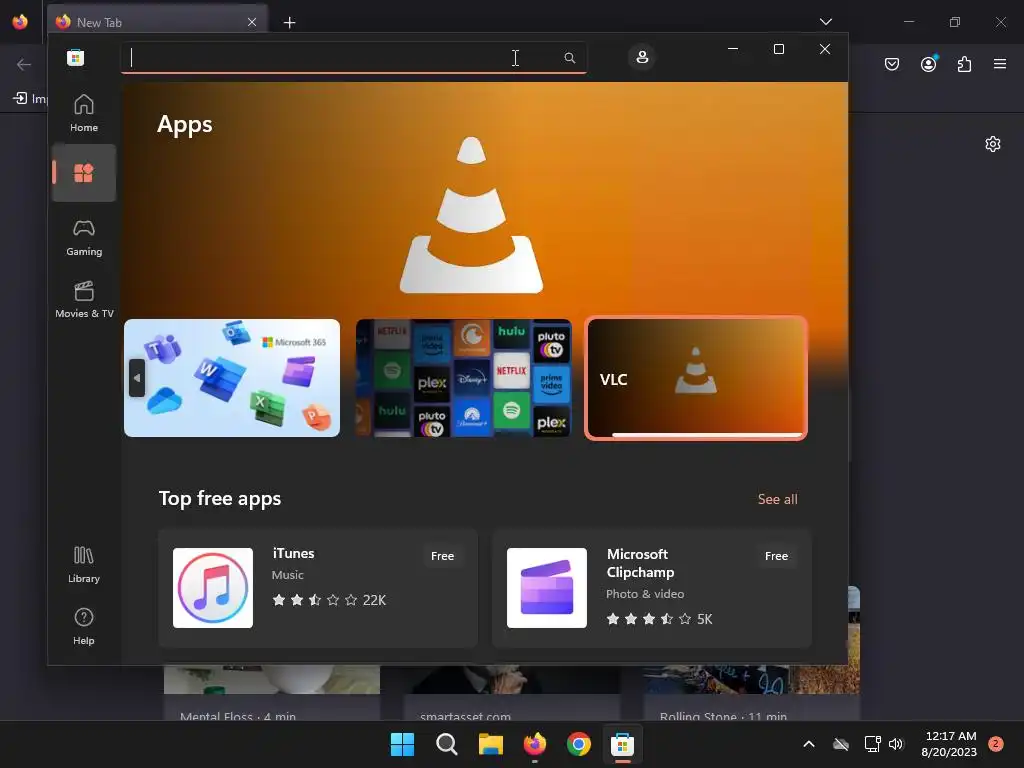Click the Free button for iTunes
This screenshot has width=1024, height=768.
pos(442,556)
